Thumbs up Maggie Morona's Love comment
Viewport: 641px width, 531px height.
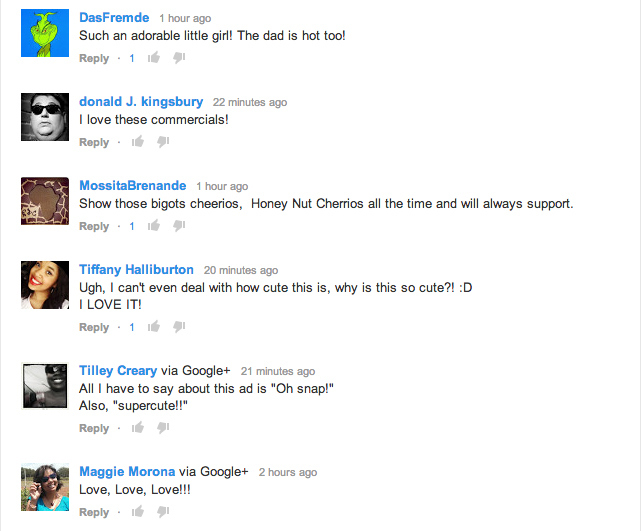point(138,511)
